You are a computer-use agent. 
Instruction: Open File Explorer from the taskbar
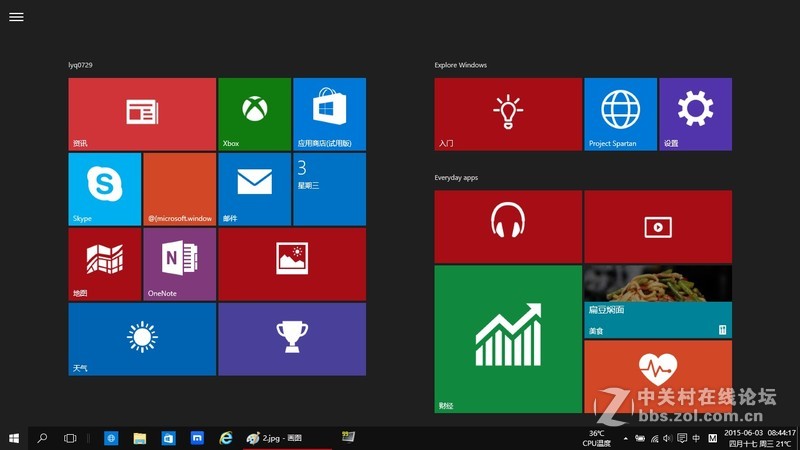click(140, 438)
